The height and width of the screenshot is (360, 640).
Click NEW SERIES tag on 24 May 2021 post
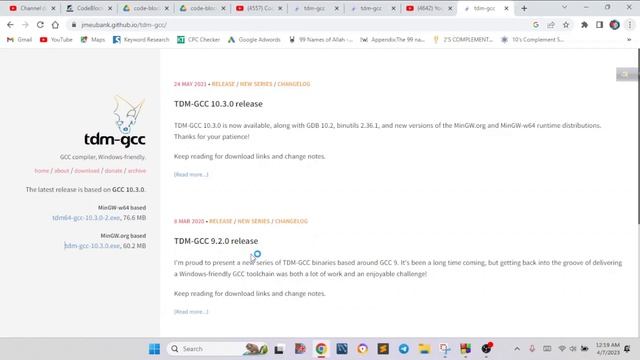(x=256, y=84)
